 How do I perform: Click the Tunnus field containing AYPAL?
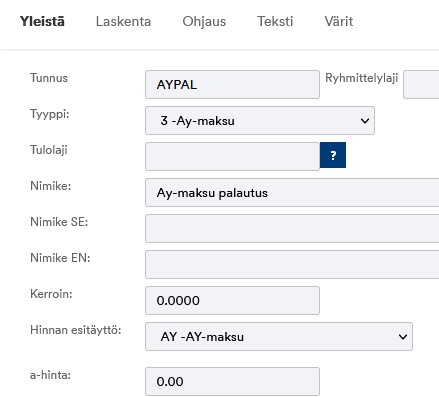coord(232,84)
